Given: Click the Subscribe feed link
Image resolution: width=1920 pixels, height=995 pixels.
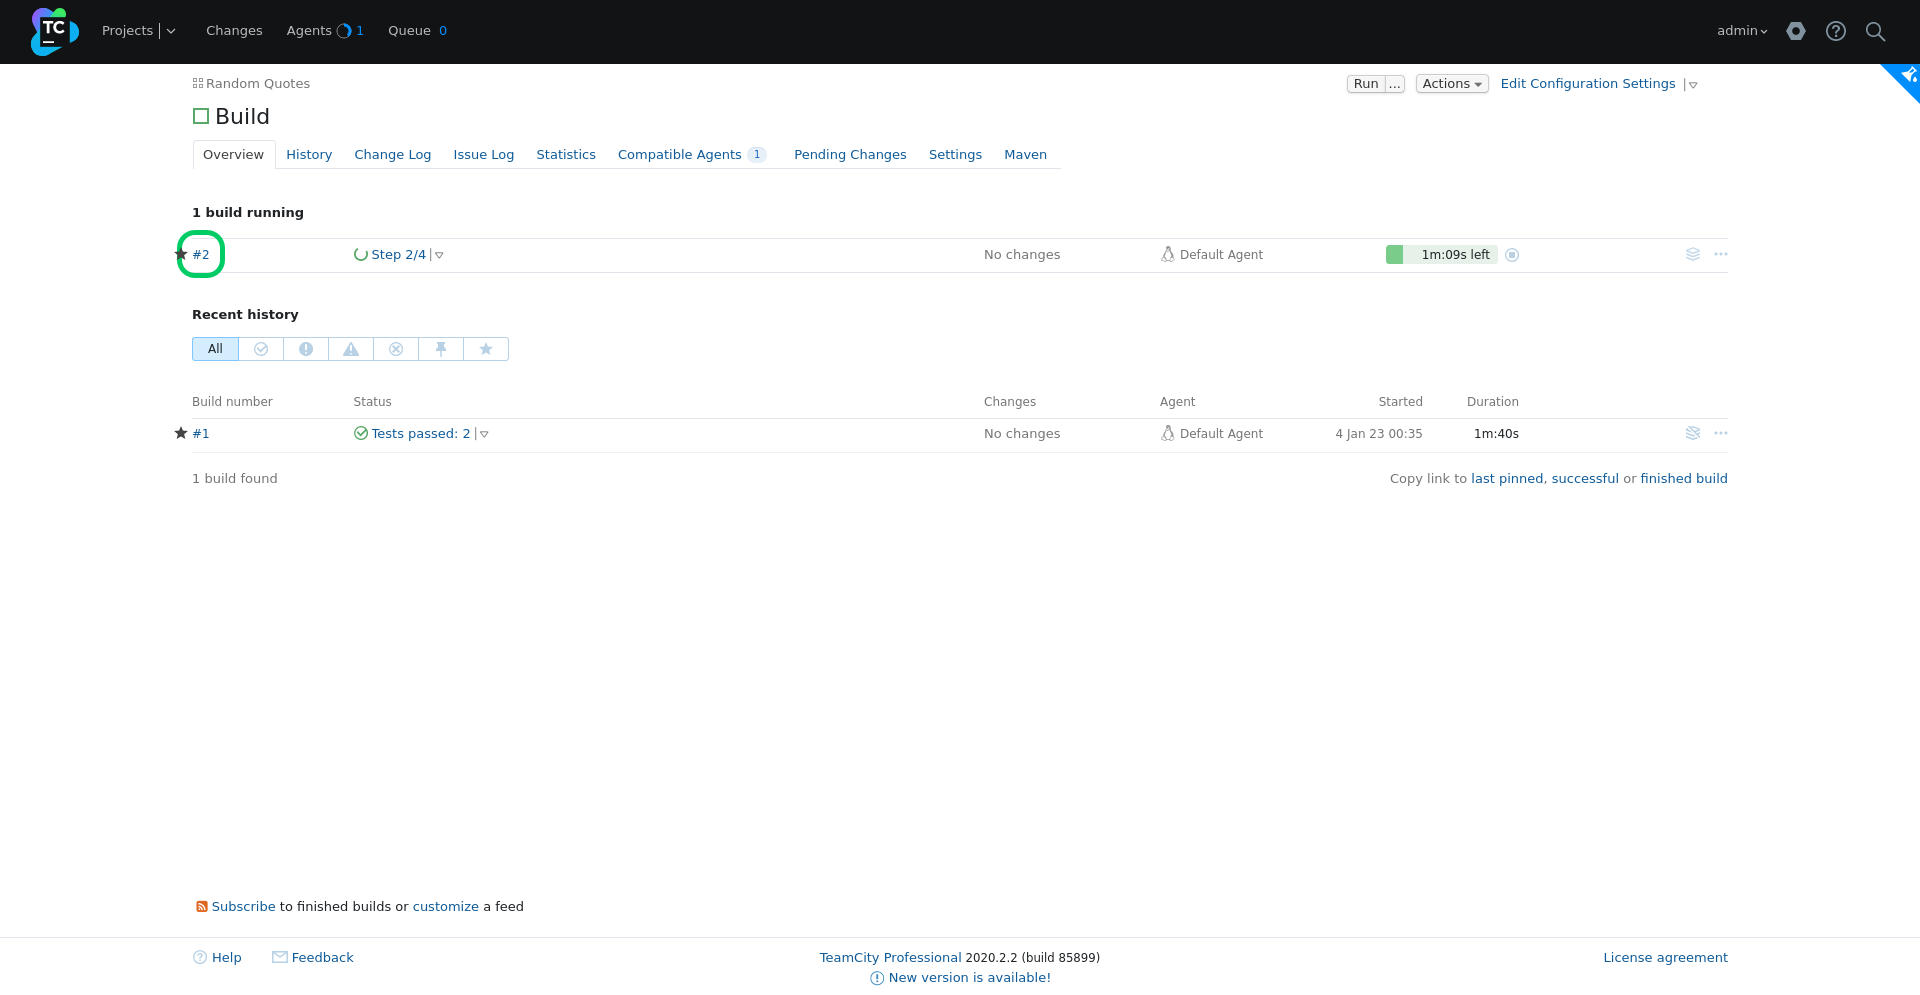Looking at the screenshot, I should pos(243,907).
